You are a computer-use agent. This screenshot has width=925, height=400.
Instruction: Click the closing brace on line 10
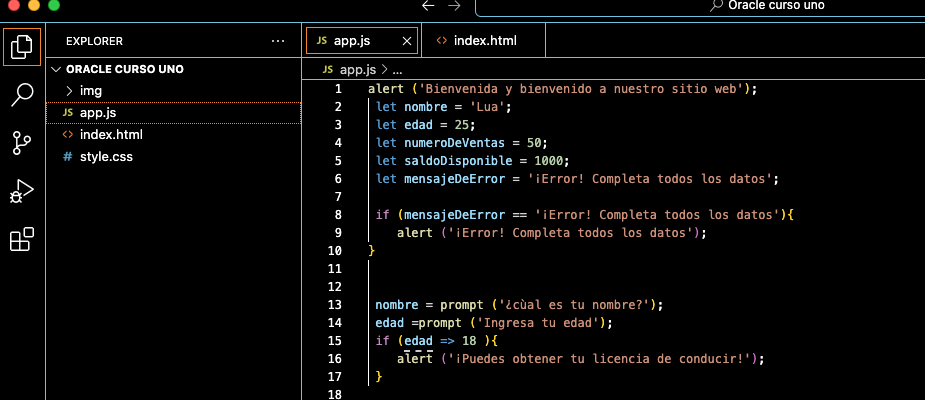pos(372,251)
